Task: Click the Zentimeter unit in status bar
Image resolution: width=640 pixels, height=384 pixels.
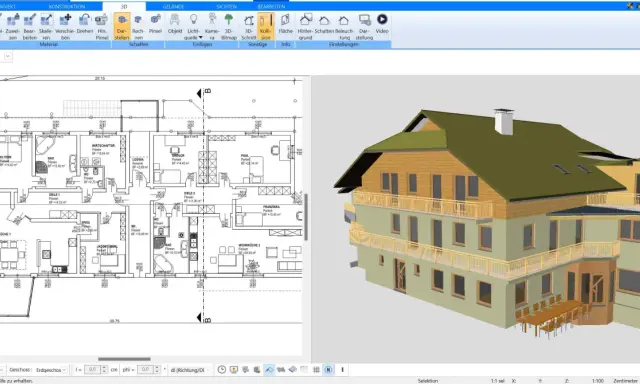Action: click(625, 381)
